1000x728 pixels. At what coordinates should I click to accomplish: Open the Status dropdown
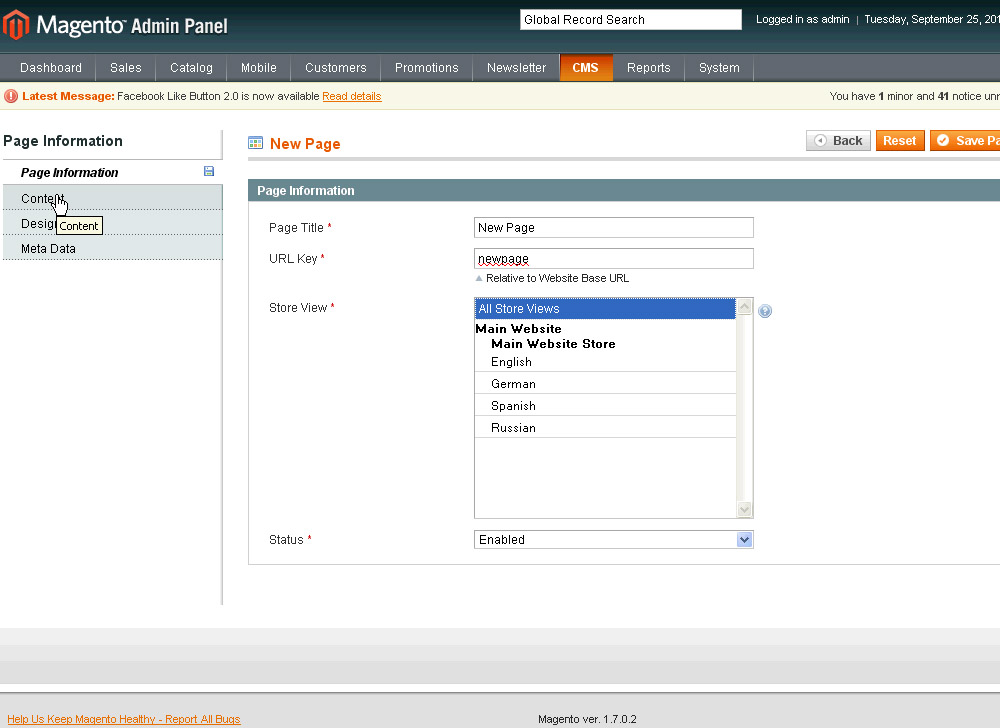[613, 540]
